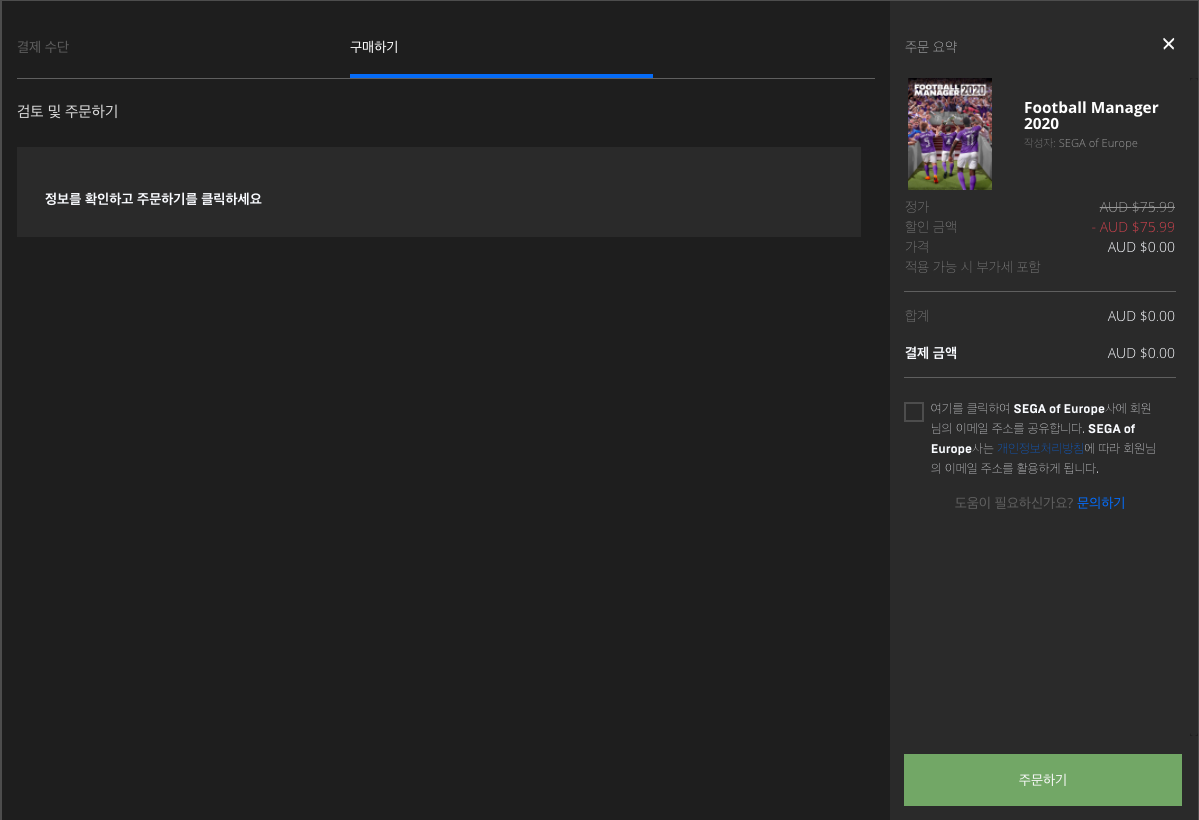Open the 개인정보처리방침 privacy policy link
Image resolution: width=1199 pixels, height=820 pixels.
click(x=1040, y=448)
